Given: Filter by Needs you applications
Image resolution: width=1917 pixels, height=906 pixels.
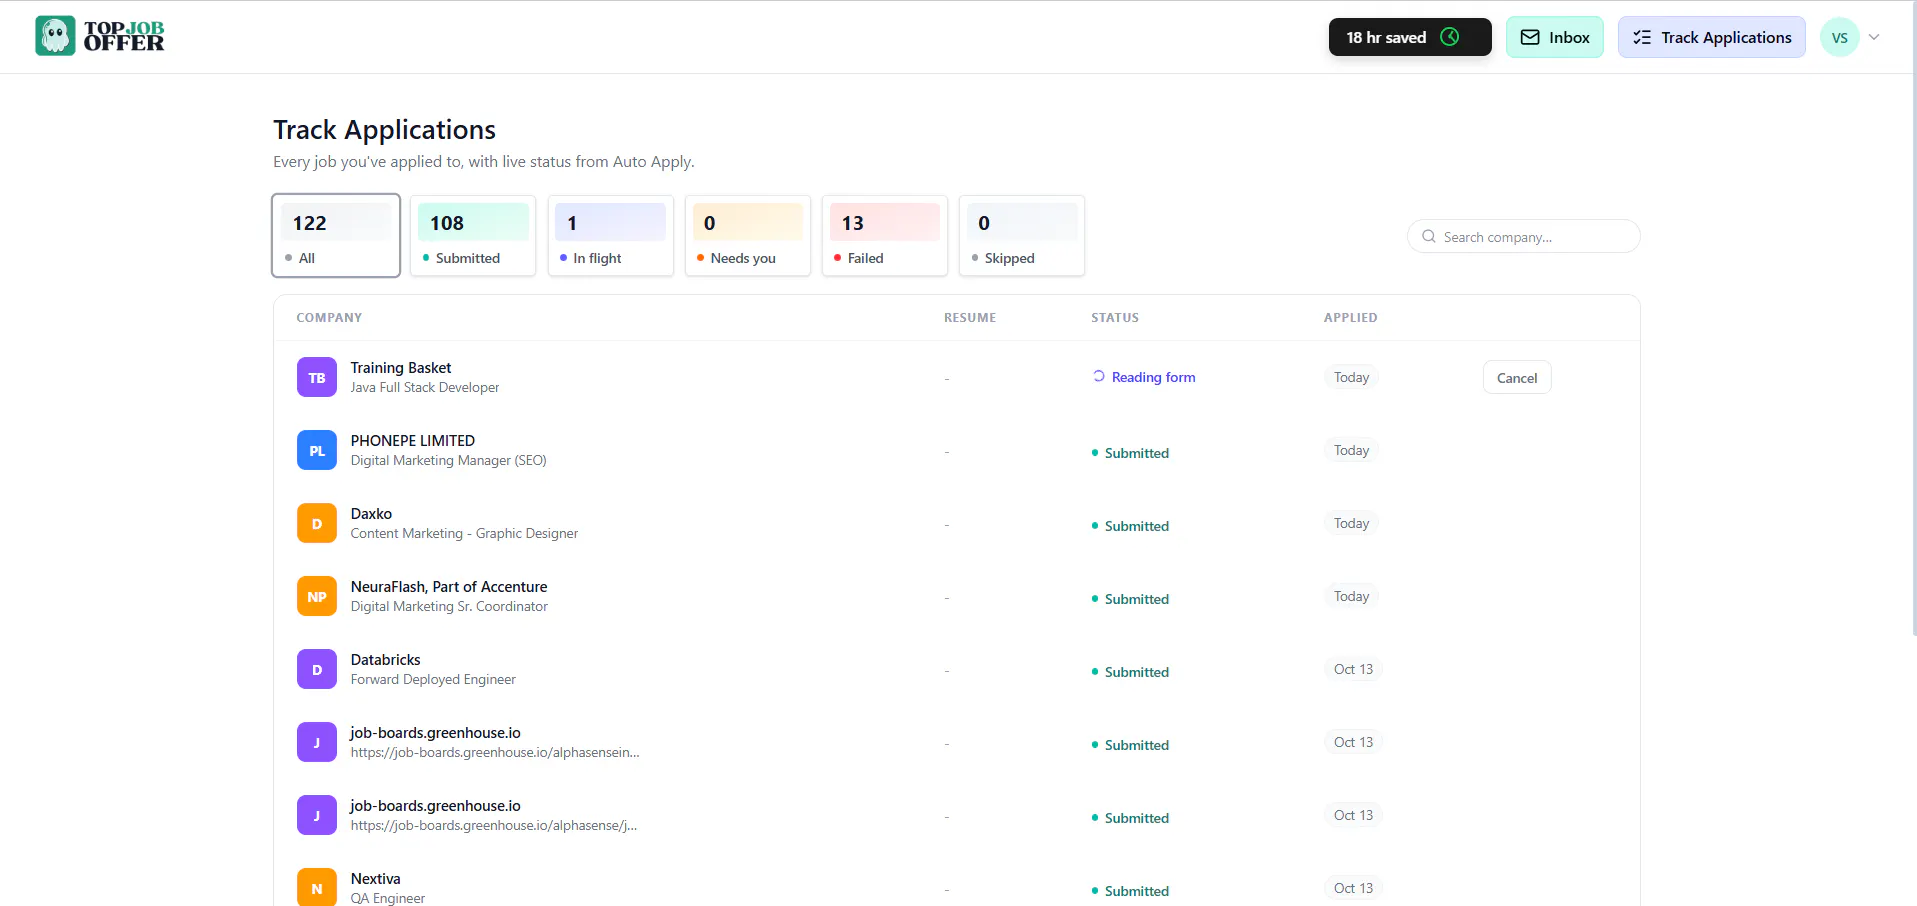Looking at the screenshot, I should click(748, 235).
